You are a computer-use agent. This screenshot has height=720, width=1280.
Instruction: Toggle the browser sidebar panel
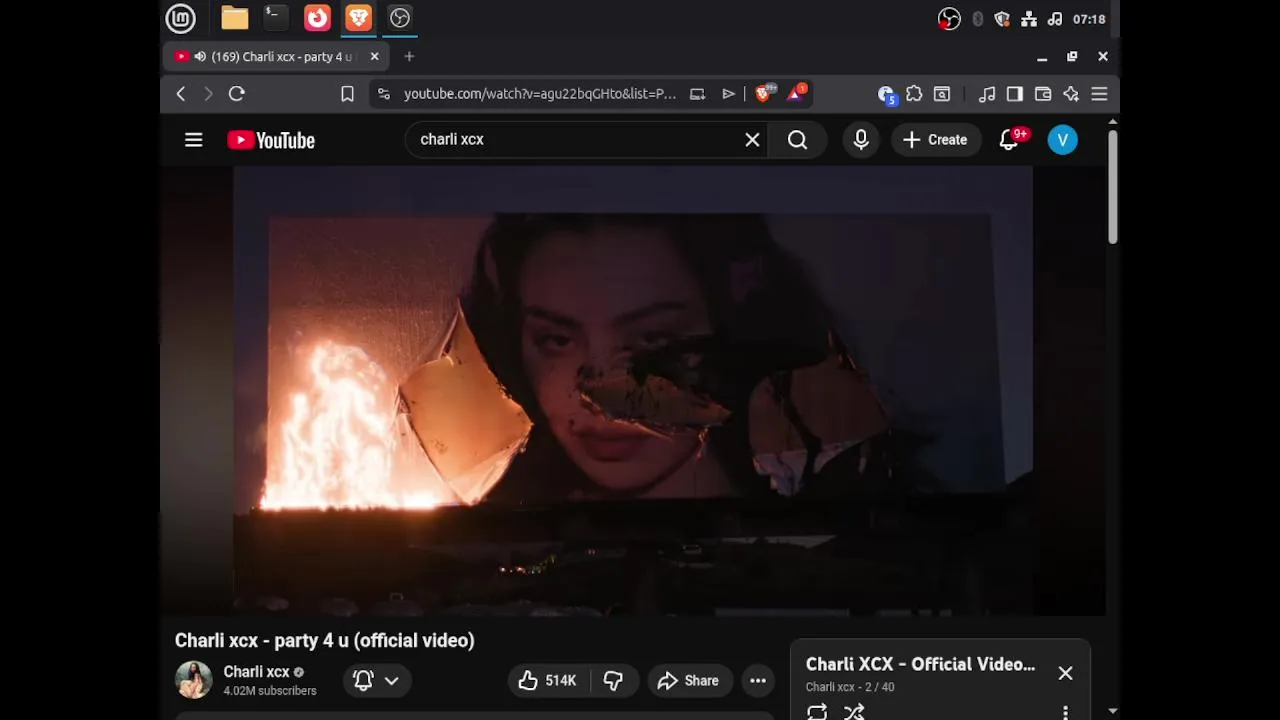1015,94
